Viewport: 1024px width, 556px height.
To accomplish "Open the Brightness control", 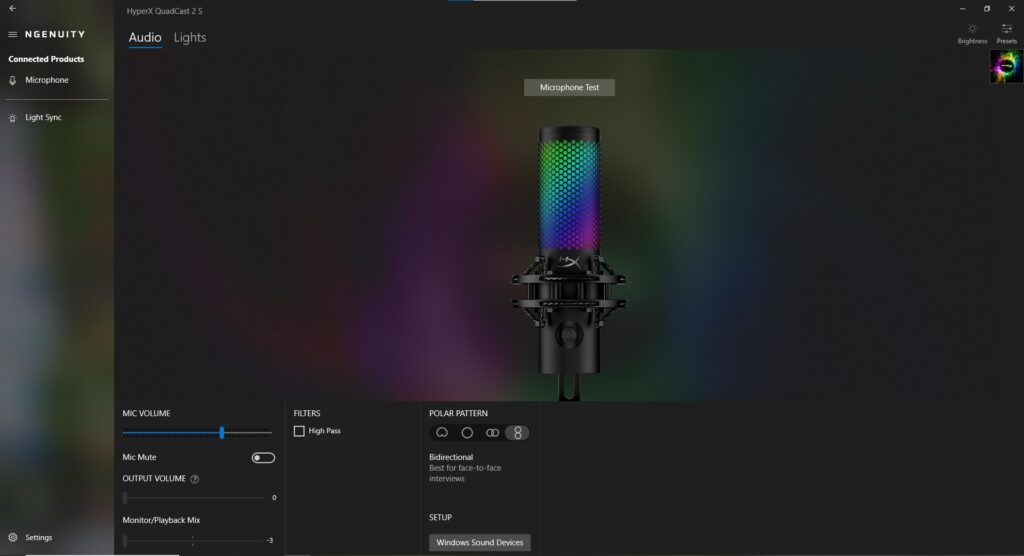I will pos(972,33).
